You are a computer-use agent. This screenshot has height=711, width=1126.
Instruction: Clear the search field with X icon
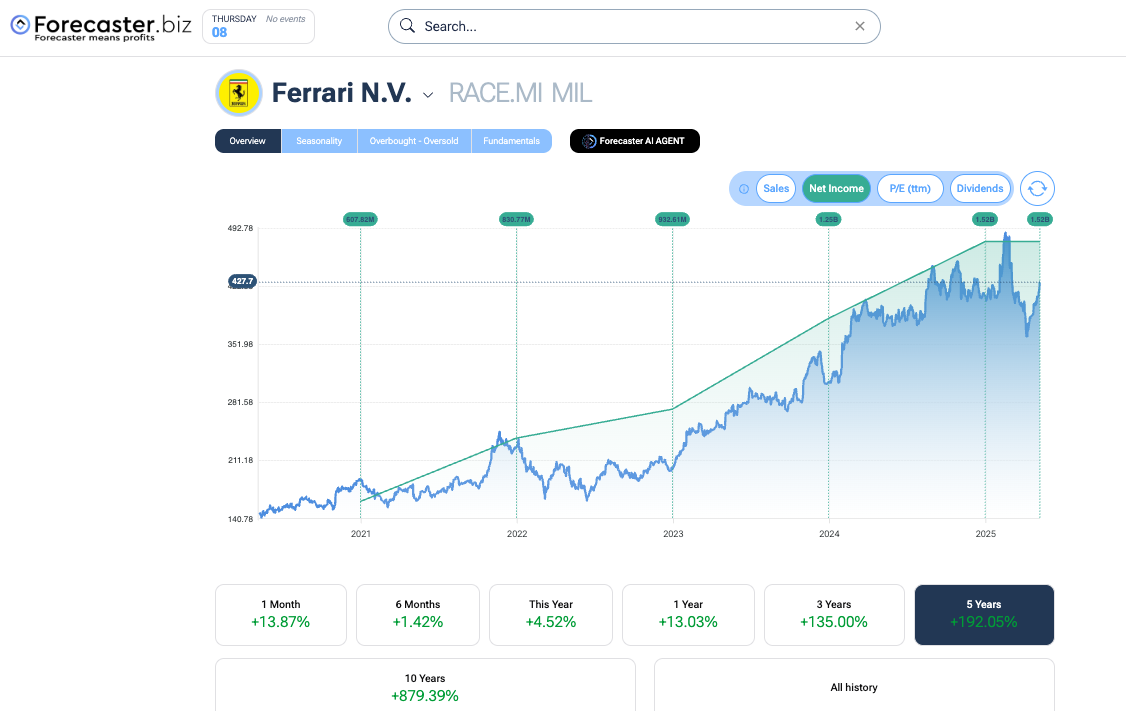[860, 26]
